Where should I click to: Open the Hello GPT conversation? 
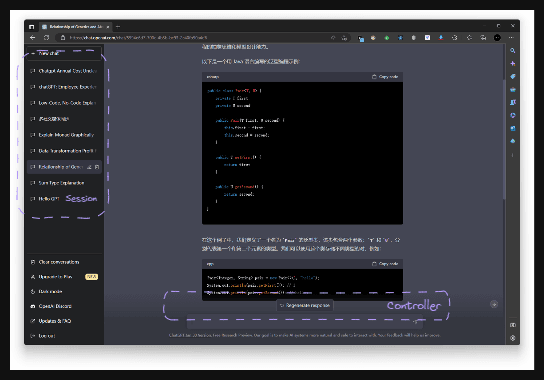(64, 199)
